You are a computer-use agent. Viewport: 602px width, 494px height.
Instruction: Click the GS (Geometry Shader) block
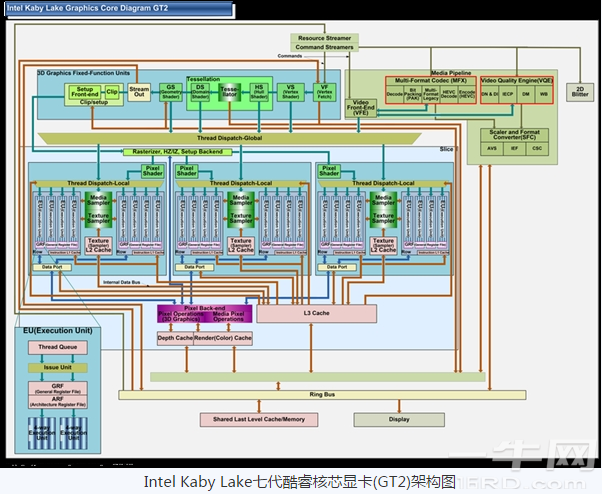tap(171, 92)
